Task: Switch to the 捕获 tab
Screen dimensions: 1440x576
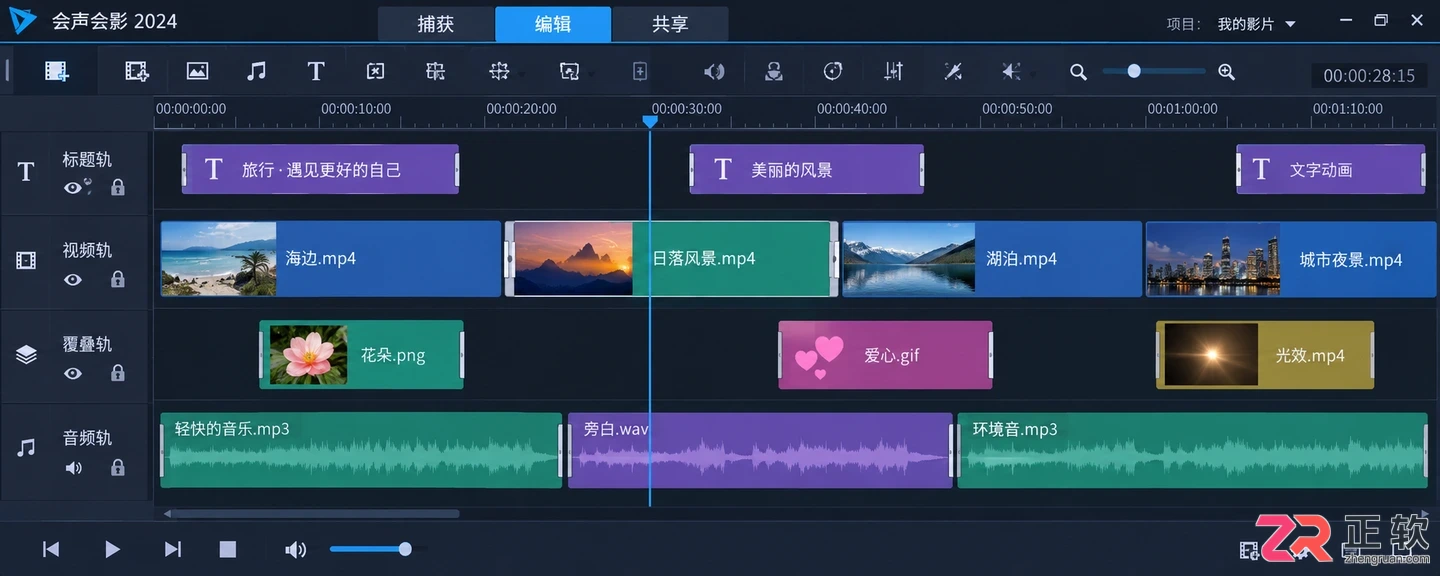Action: (436, 24)
